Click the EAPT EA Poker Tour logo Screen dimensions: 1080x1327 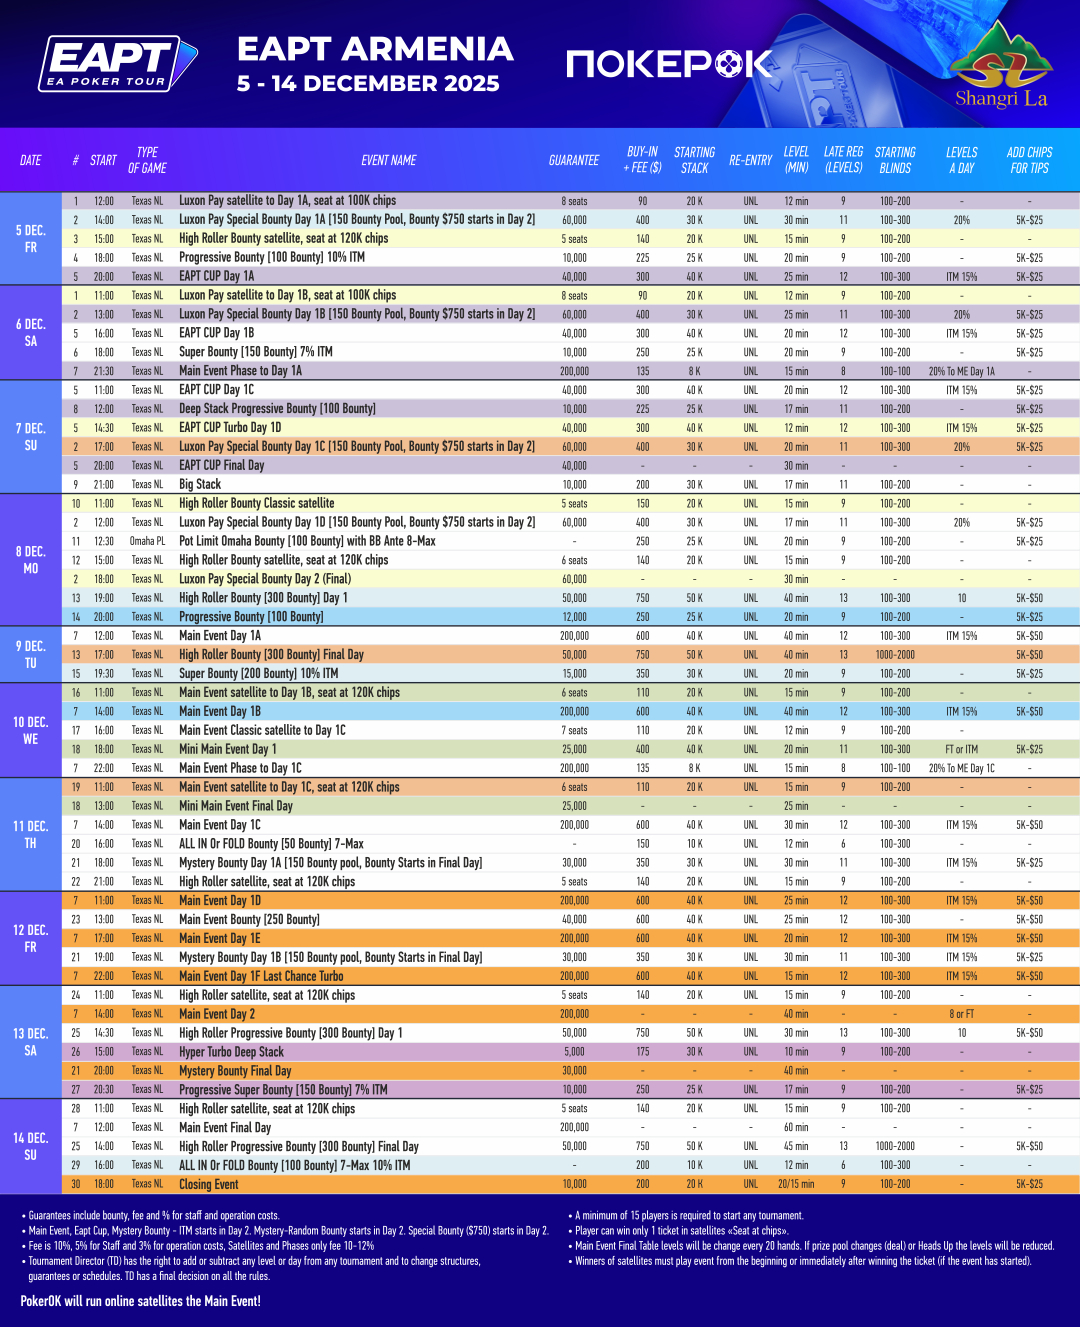[x=118, y=64]
